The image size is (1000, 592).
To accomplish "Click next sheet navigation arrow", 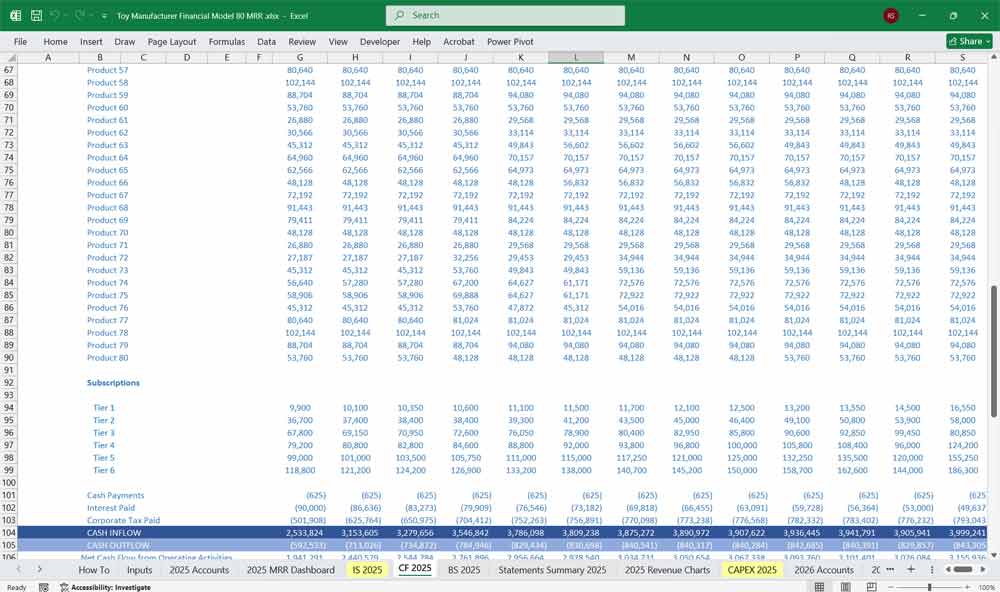I will coord(40,569).
